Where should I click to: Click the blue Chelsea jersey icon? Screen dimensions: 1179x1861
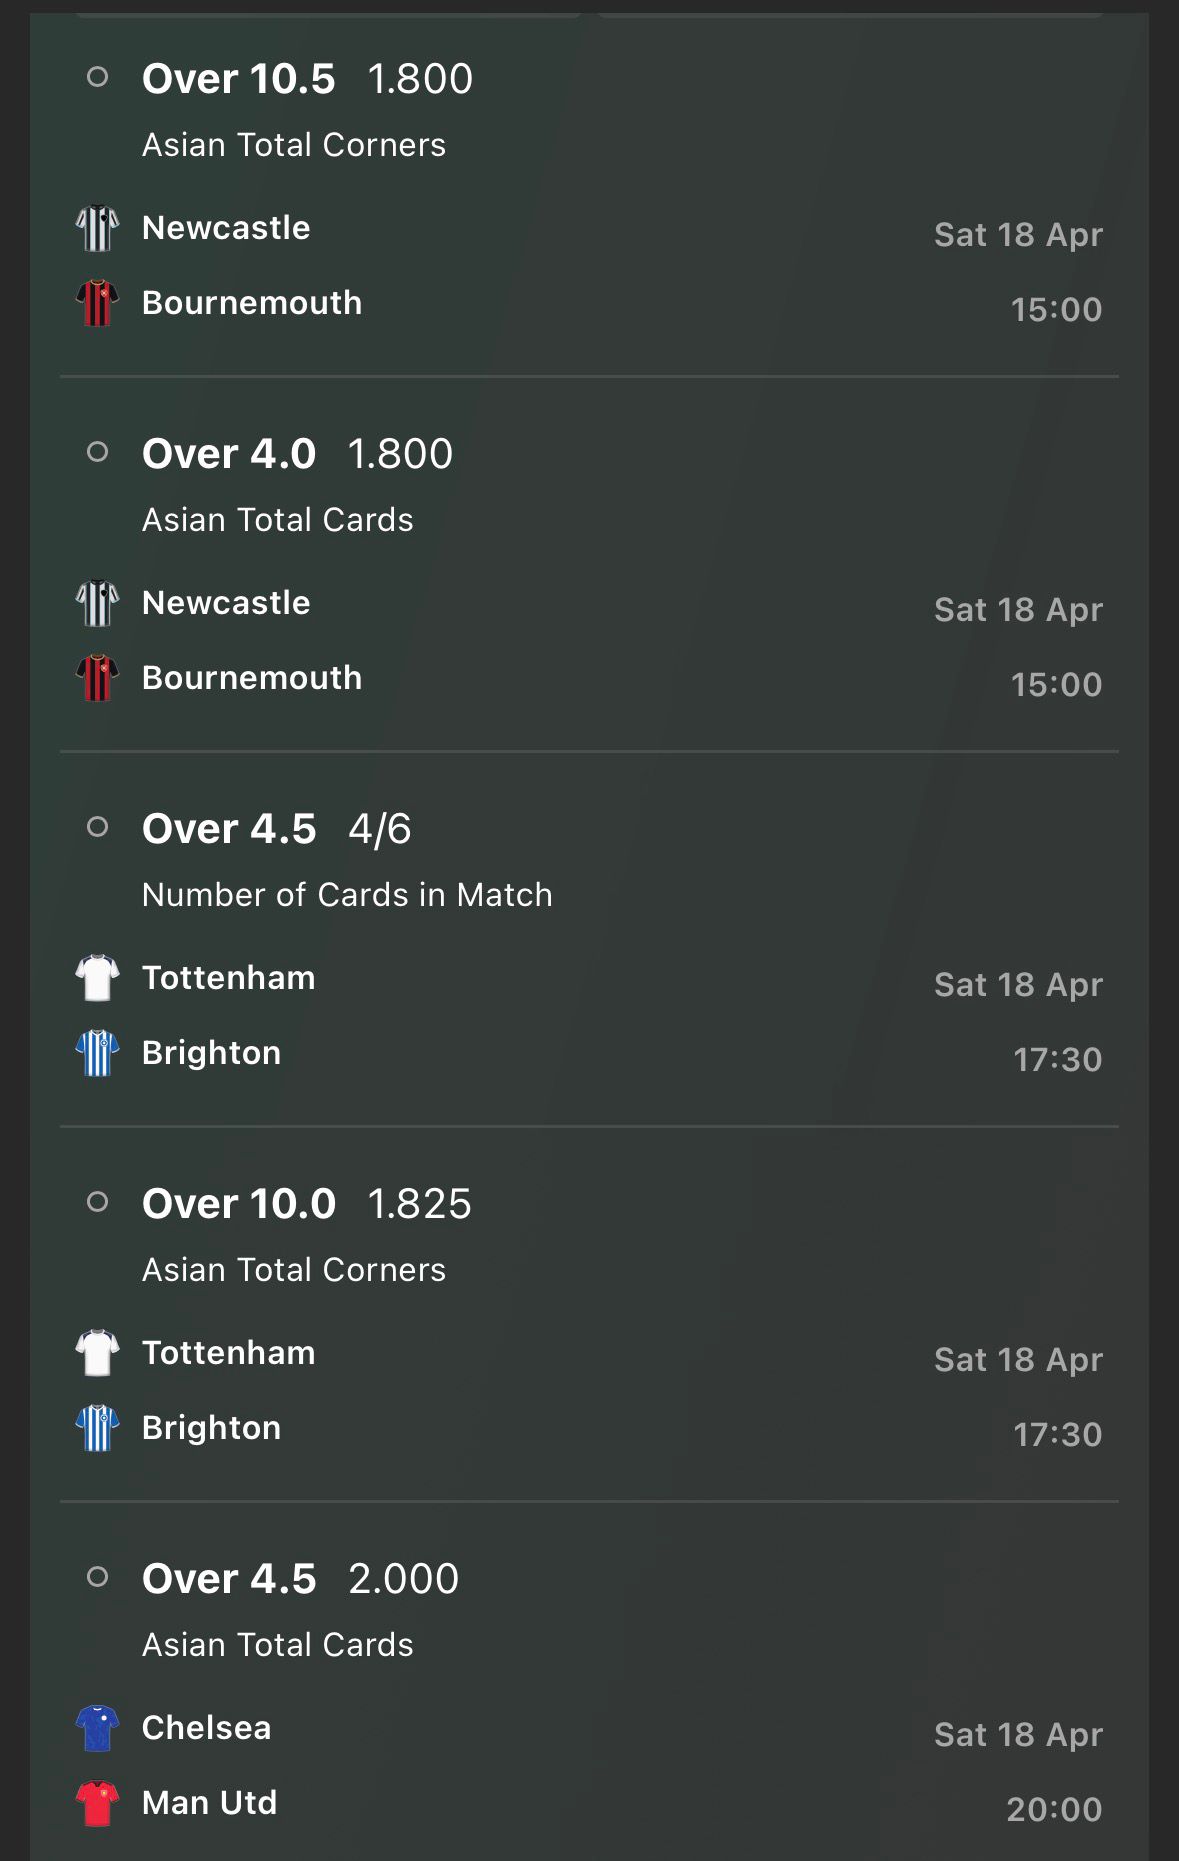[x=97, y=1728]
